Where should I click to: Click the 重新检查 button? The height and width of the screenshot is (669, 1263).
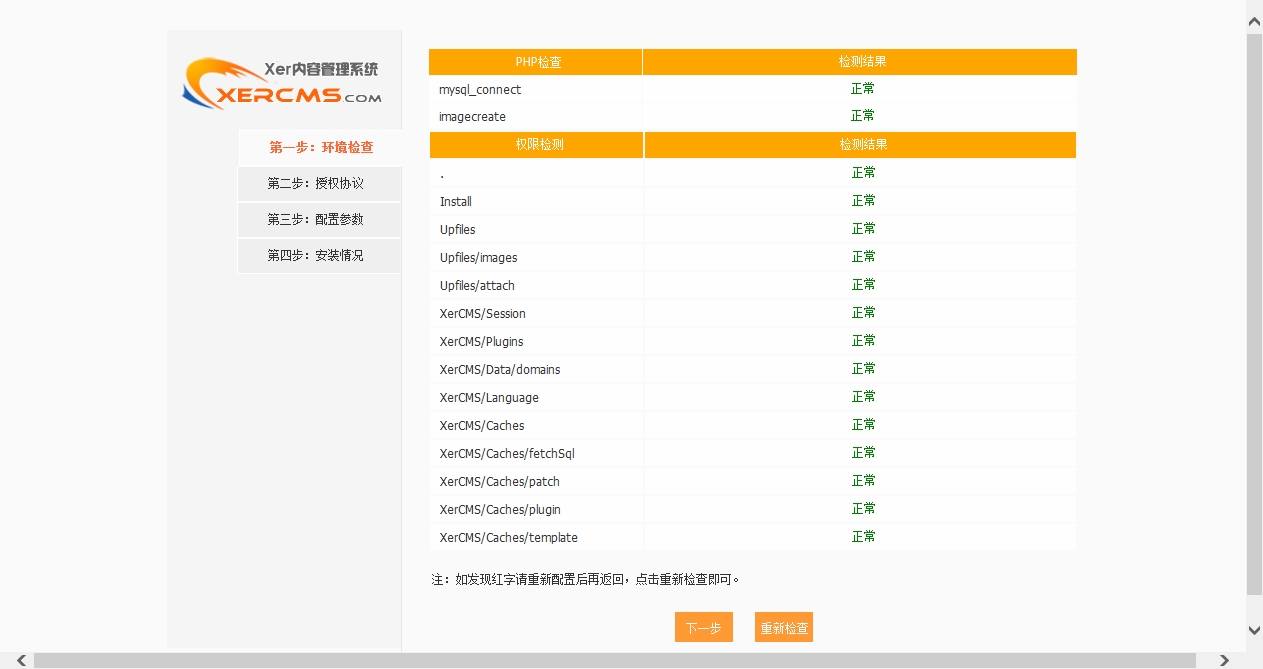point(784,628)
